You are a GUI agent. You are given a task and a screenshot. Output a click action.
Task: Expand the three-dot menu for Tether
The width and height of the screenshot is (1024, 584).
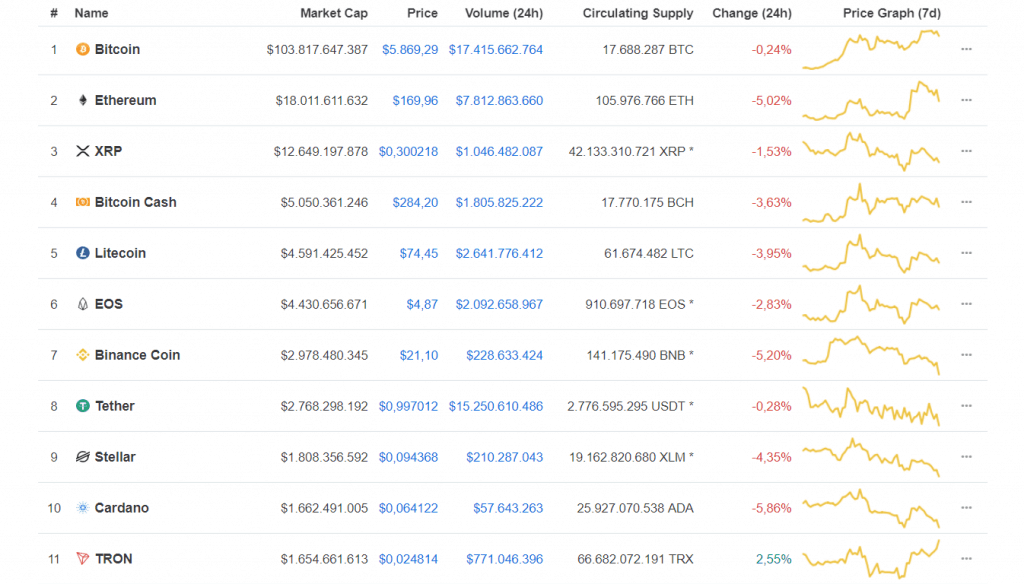[x=966, y=406]
